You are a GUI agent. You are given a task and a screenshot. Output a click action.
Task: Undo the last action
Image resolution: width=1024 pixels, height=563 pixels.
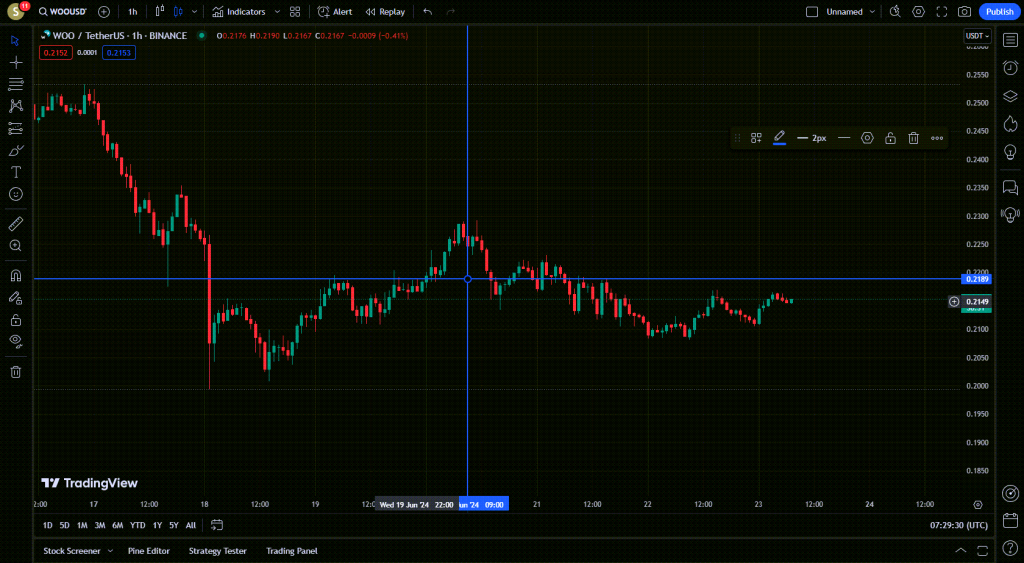coord(427,12)
